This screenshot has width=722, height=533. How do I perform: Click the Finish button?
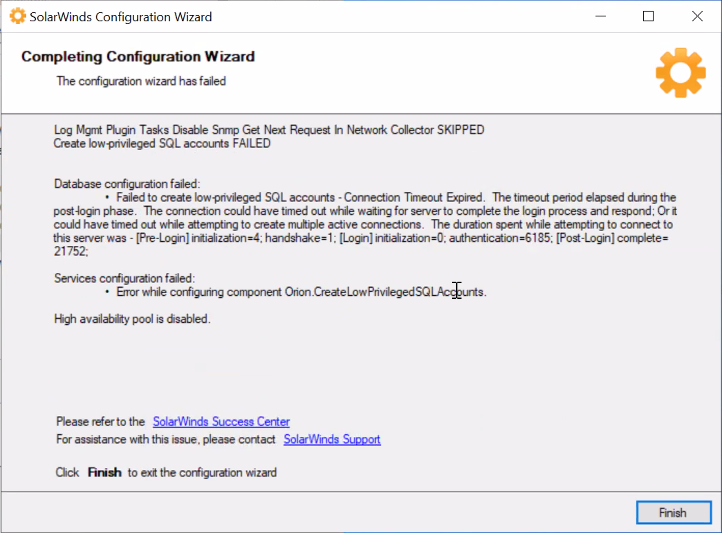pos(674,512)
